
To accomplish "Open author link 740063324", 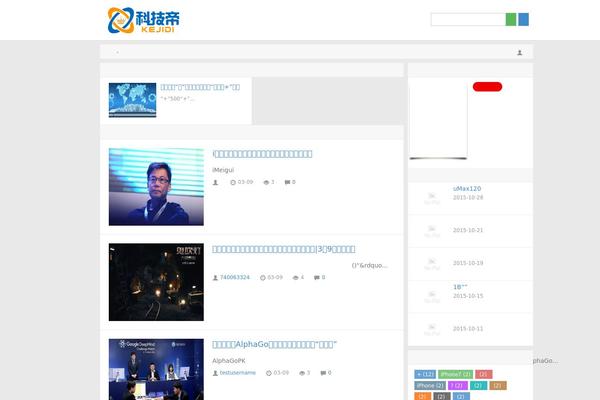I will 235,277.
